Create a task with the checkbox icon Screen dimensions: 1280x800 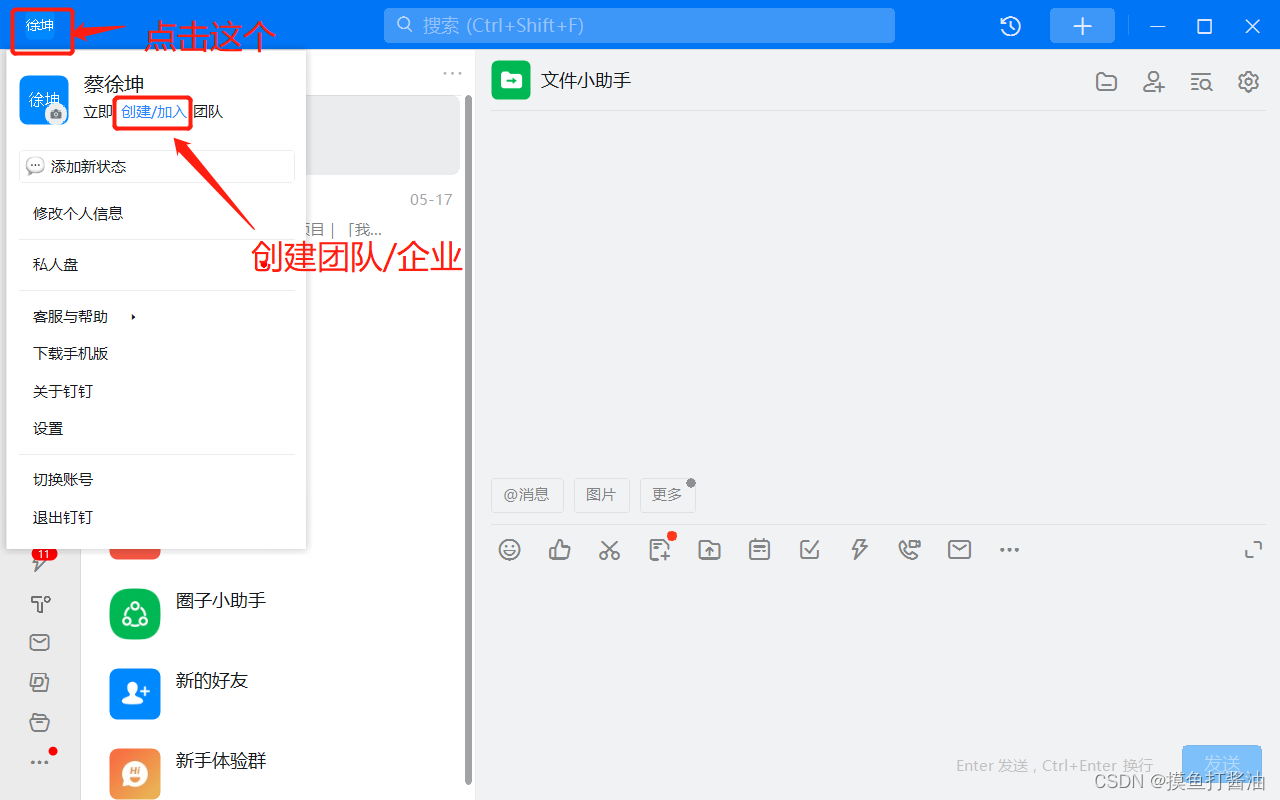click(810, 549)
